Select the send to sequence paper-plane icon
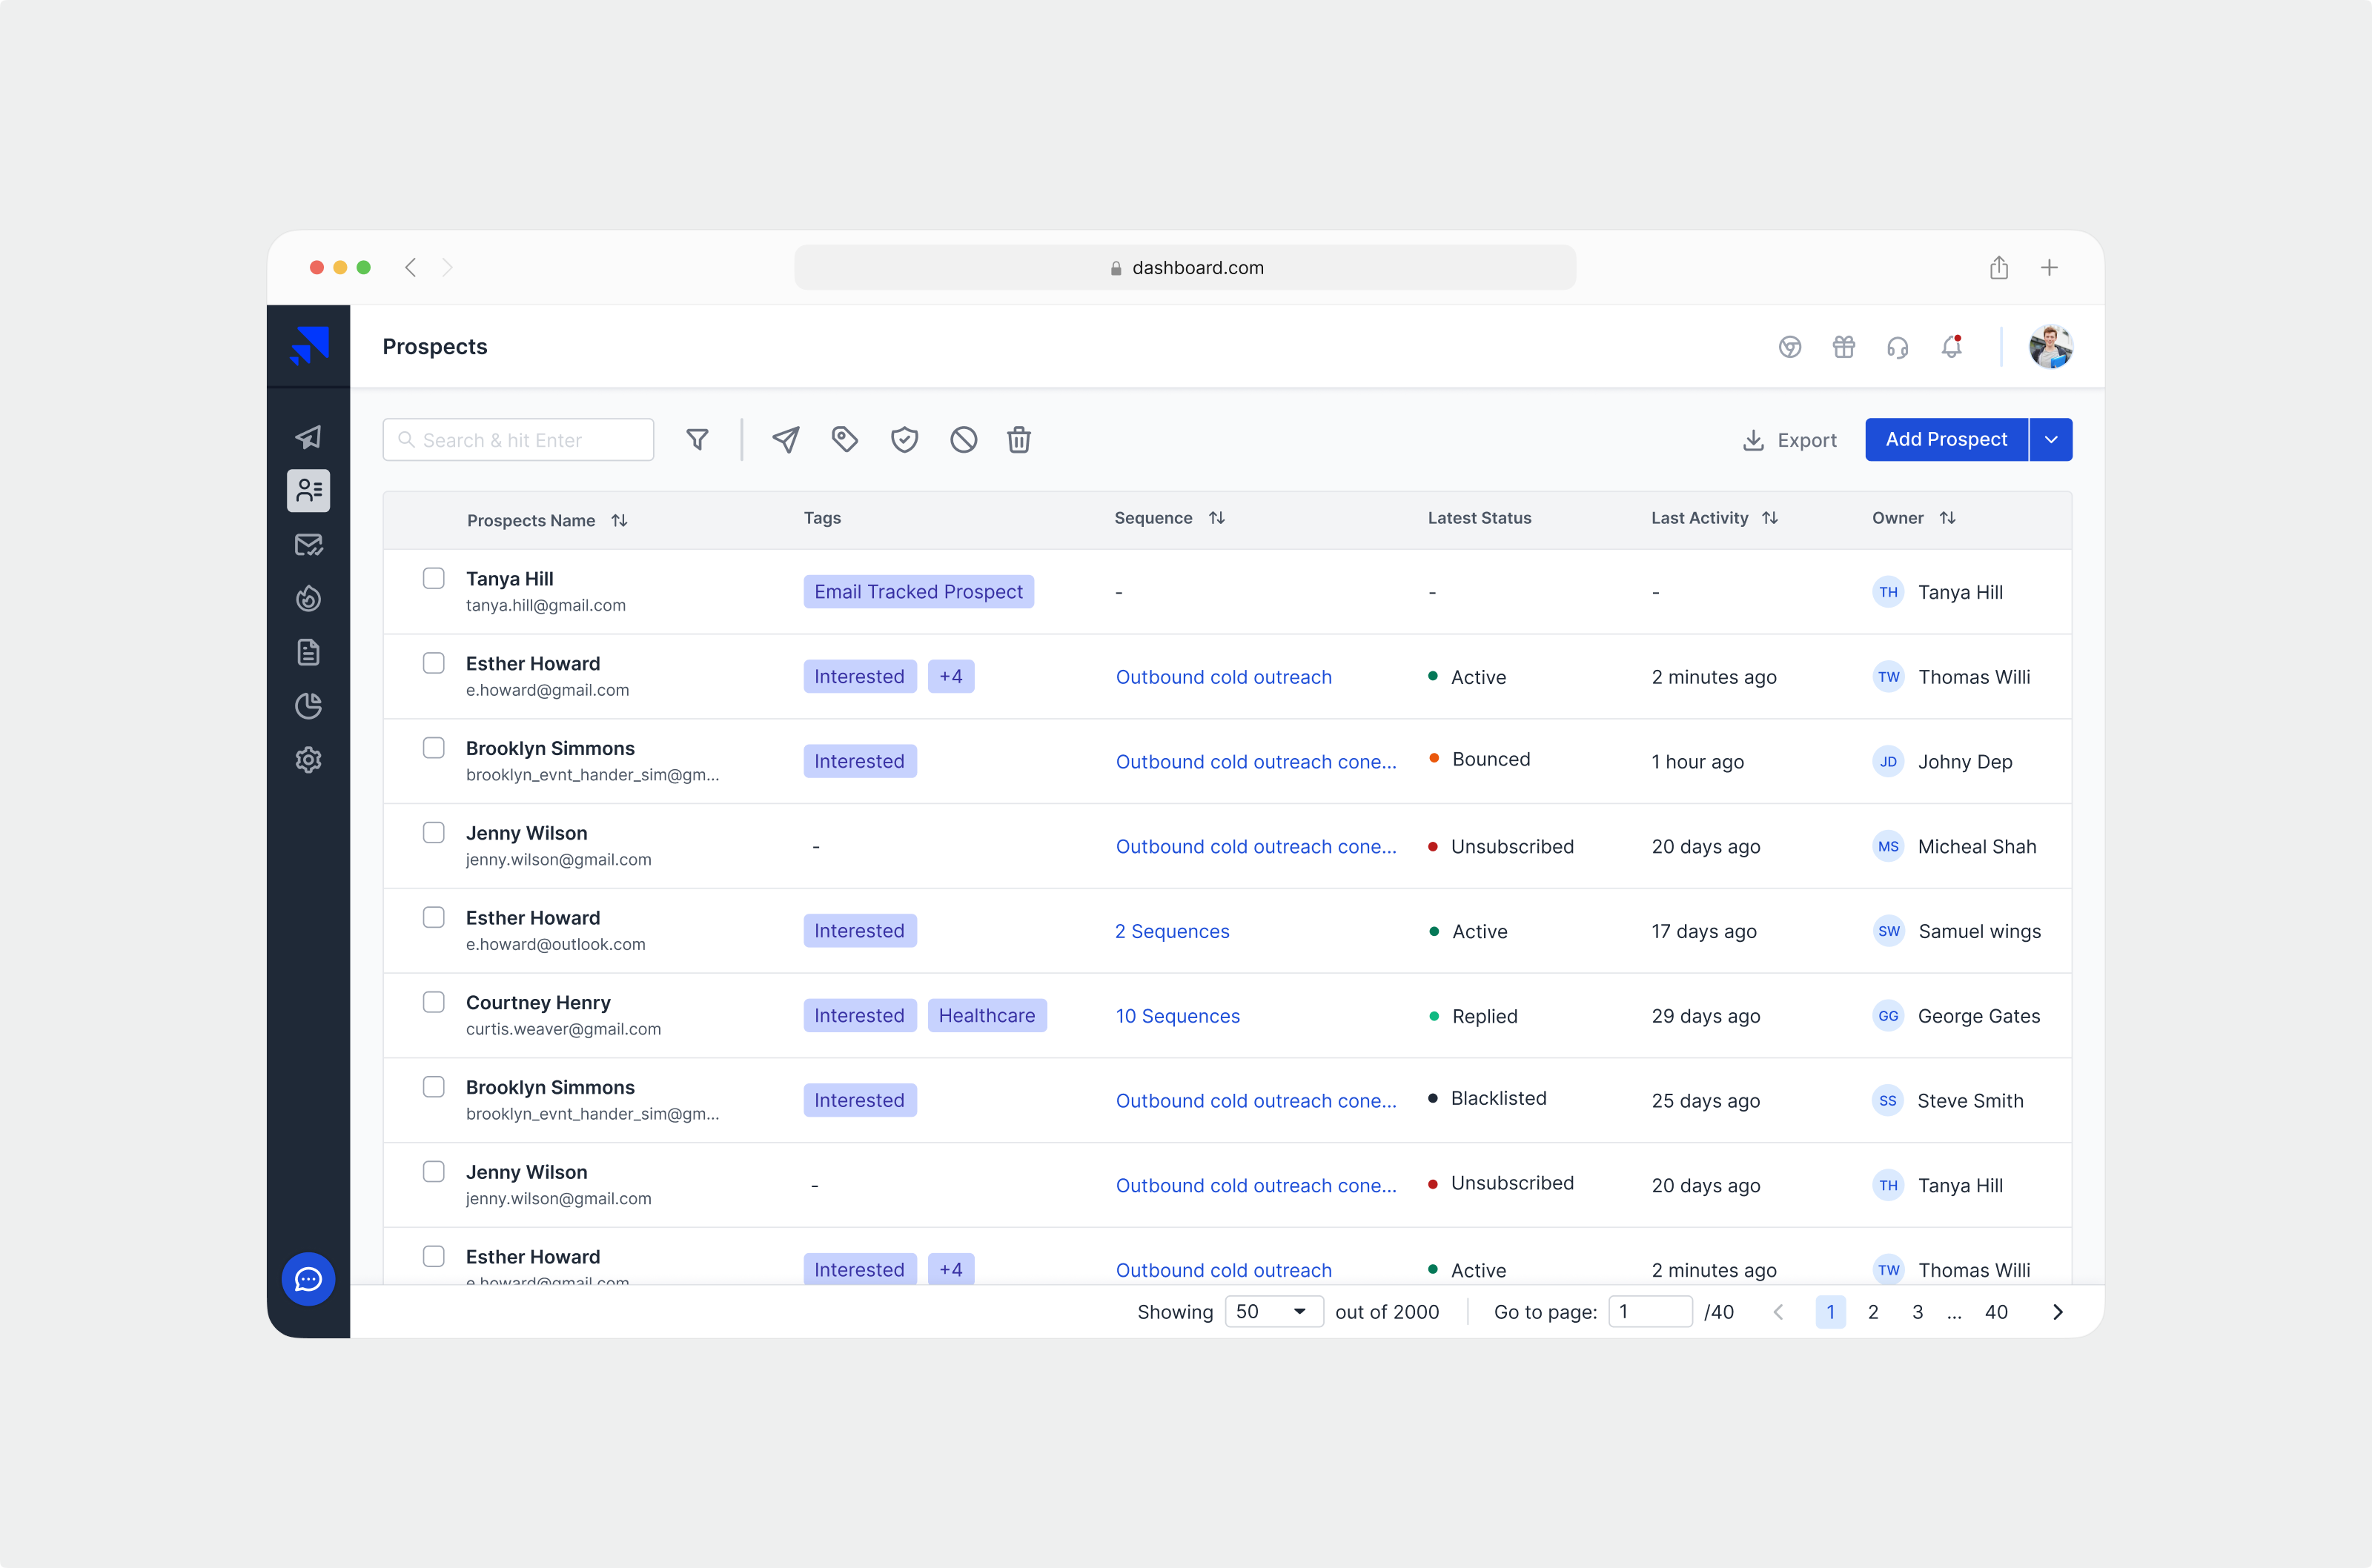Screen dimensions: 2372x1568 click(x=786, y=440)
